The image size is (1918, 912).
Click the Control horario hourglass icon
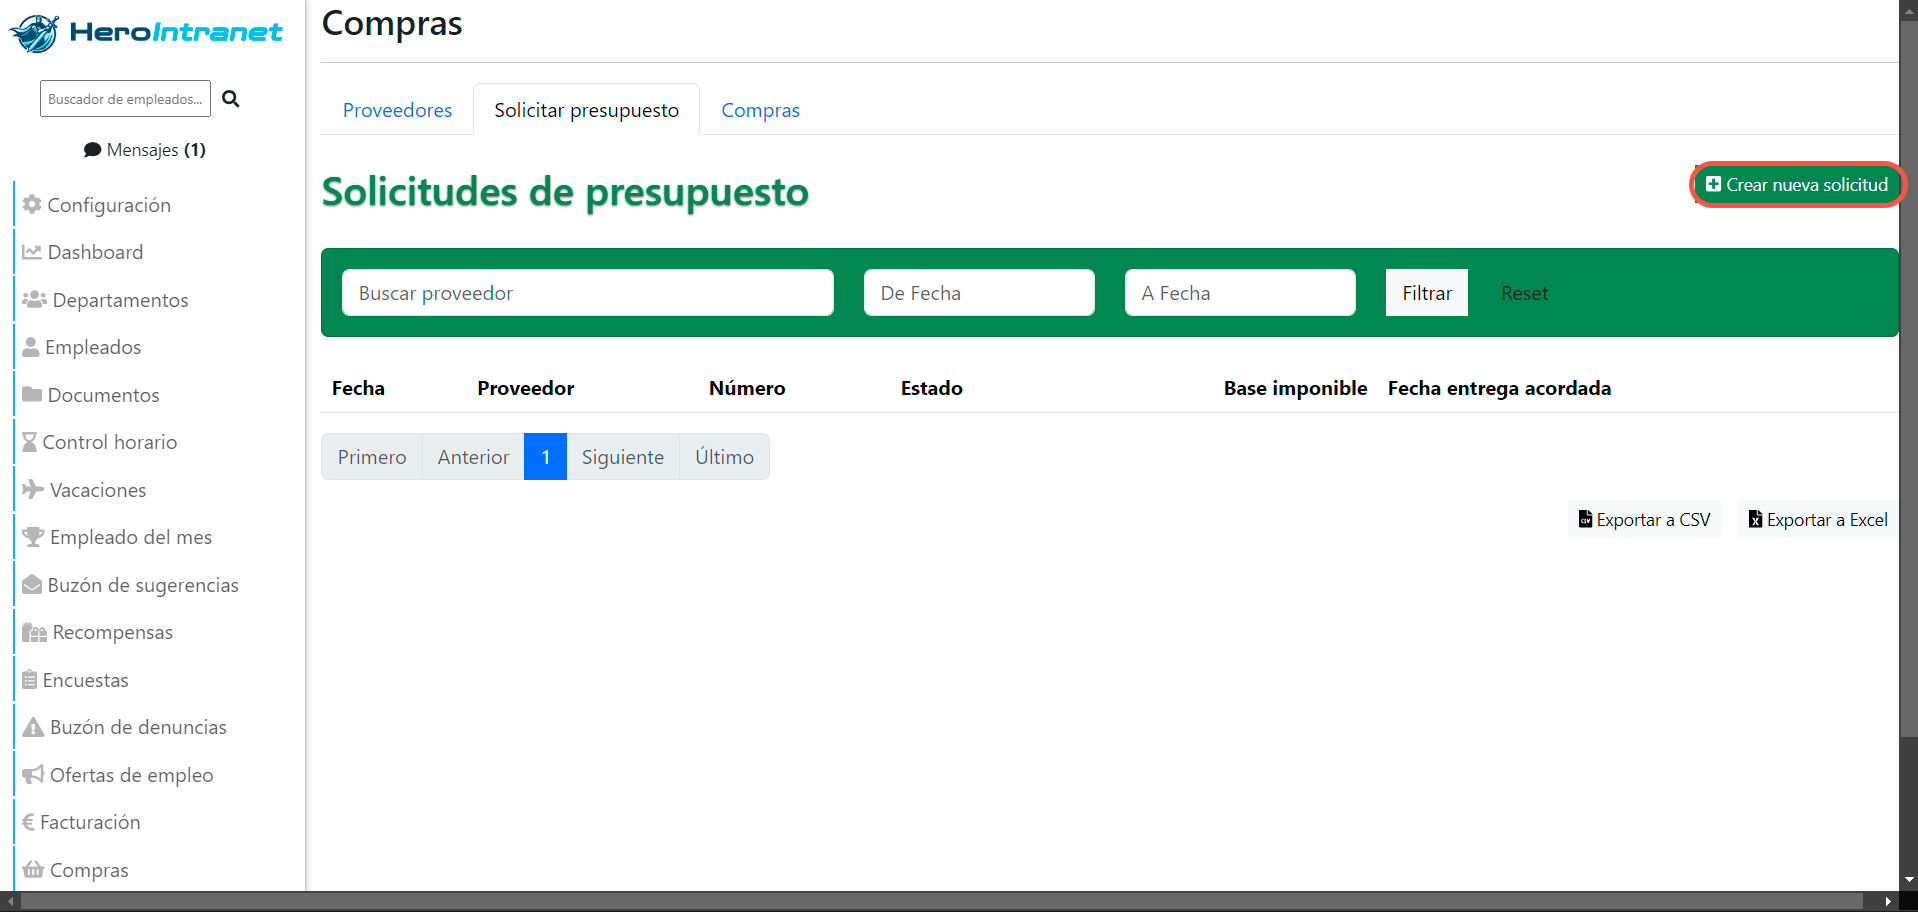click(x=30, y=442)
